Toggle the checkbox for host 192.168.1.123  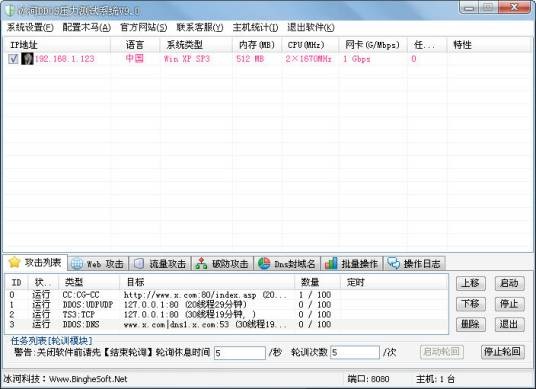pos(13,59)
